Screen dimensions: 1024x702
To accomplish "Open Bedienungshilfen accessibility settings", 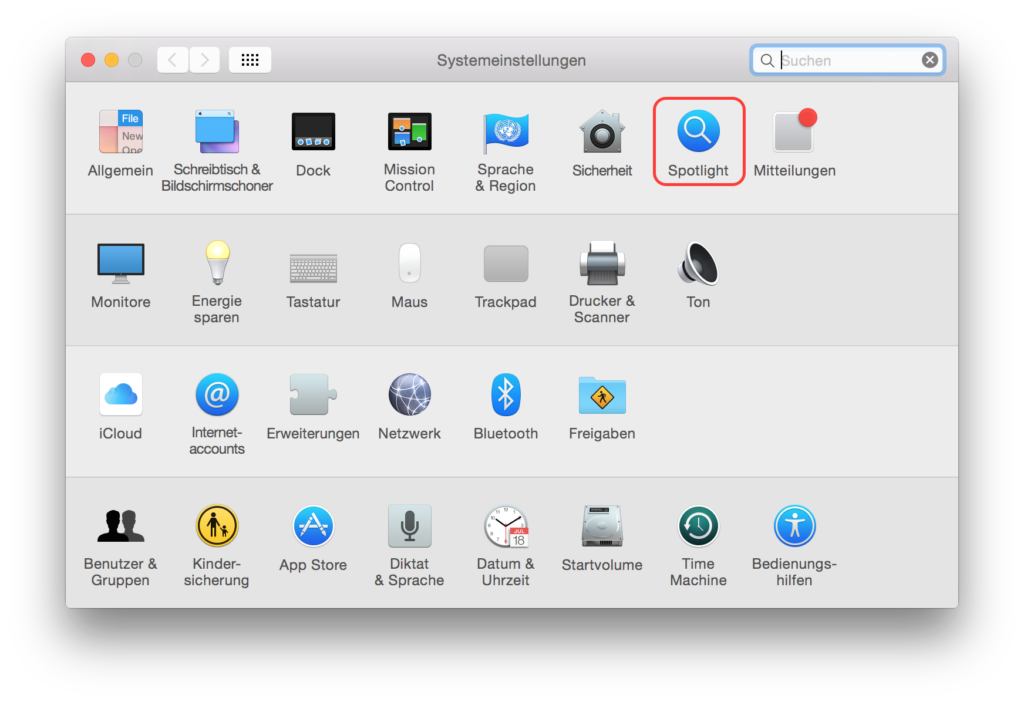I will coord(794,527).
